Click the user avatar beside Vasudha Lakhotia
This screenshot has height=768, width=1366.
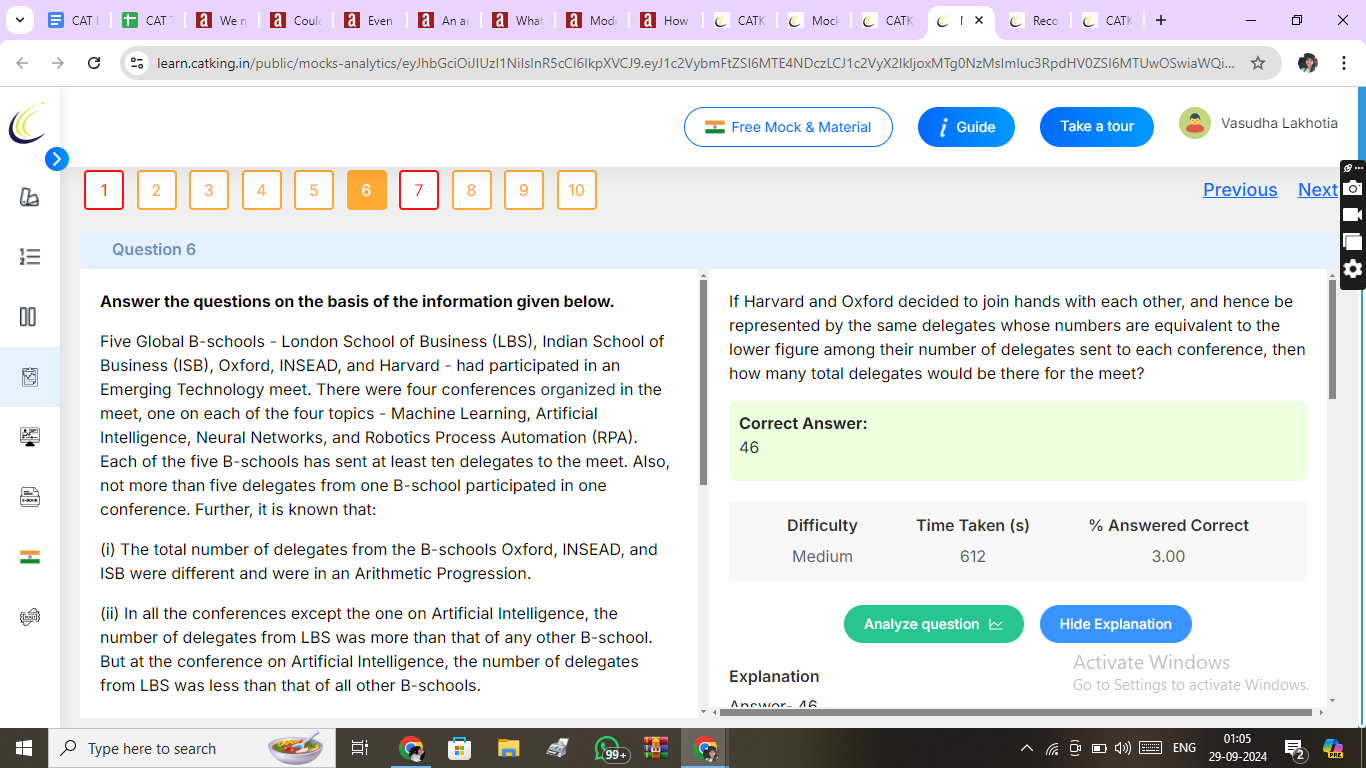[x=1195, y=124]
